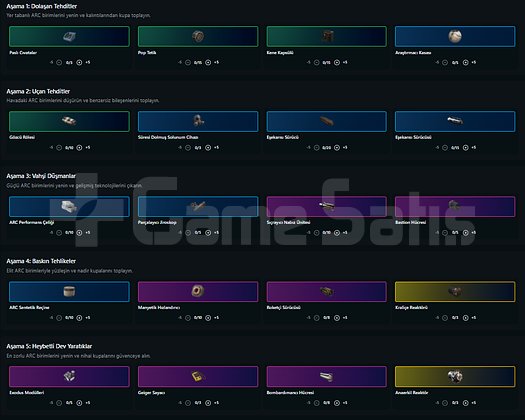Click the Manyetik Hızlandırıcı ring icon
525x420 pixels.
(198, 291)
